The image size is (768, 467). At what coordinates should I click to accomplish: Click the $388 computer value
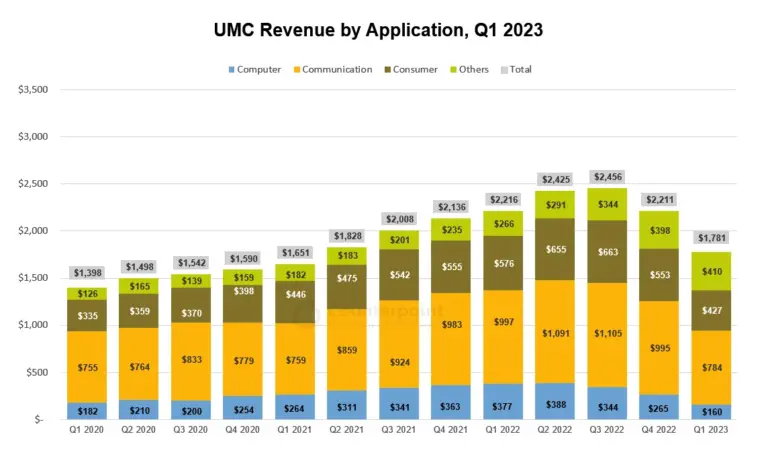pyautogui.click(x=556, y=404)
